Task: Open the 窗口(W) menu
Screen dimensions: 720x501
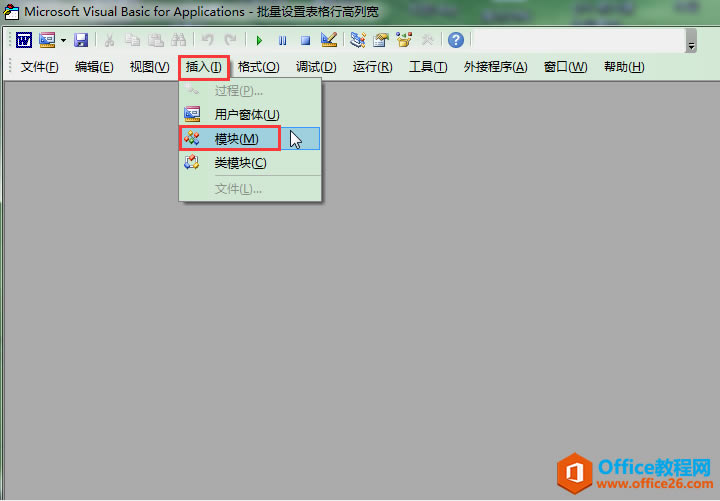Action: click(565, 67)
